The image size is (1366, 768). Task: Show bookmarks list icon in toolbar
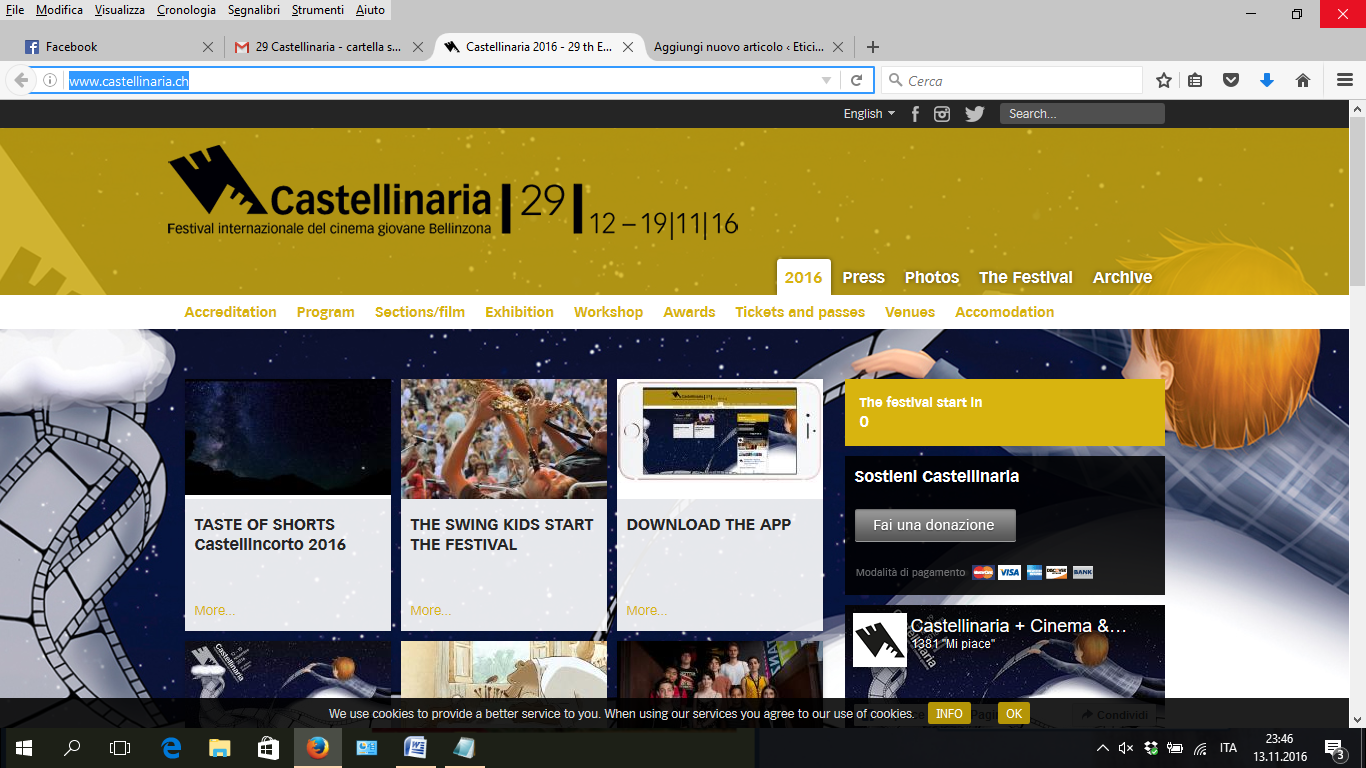(x=1195, y=81)
